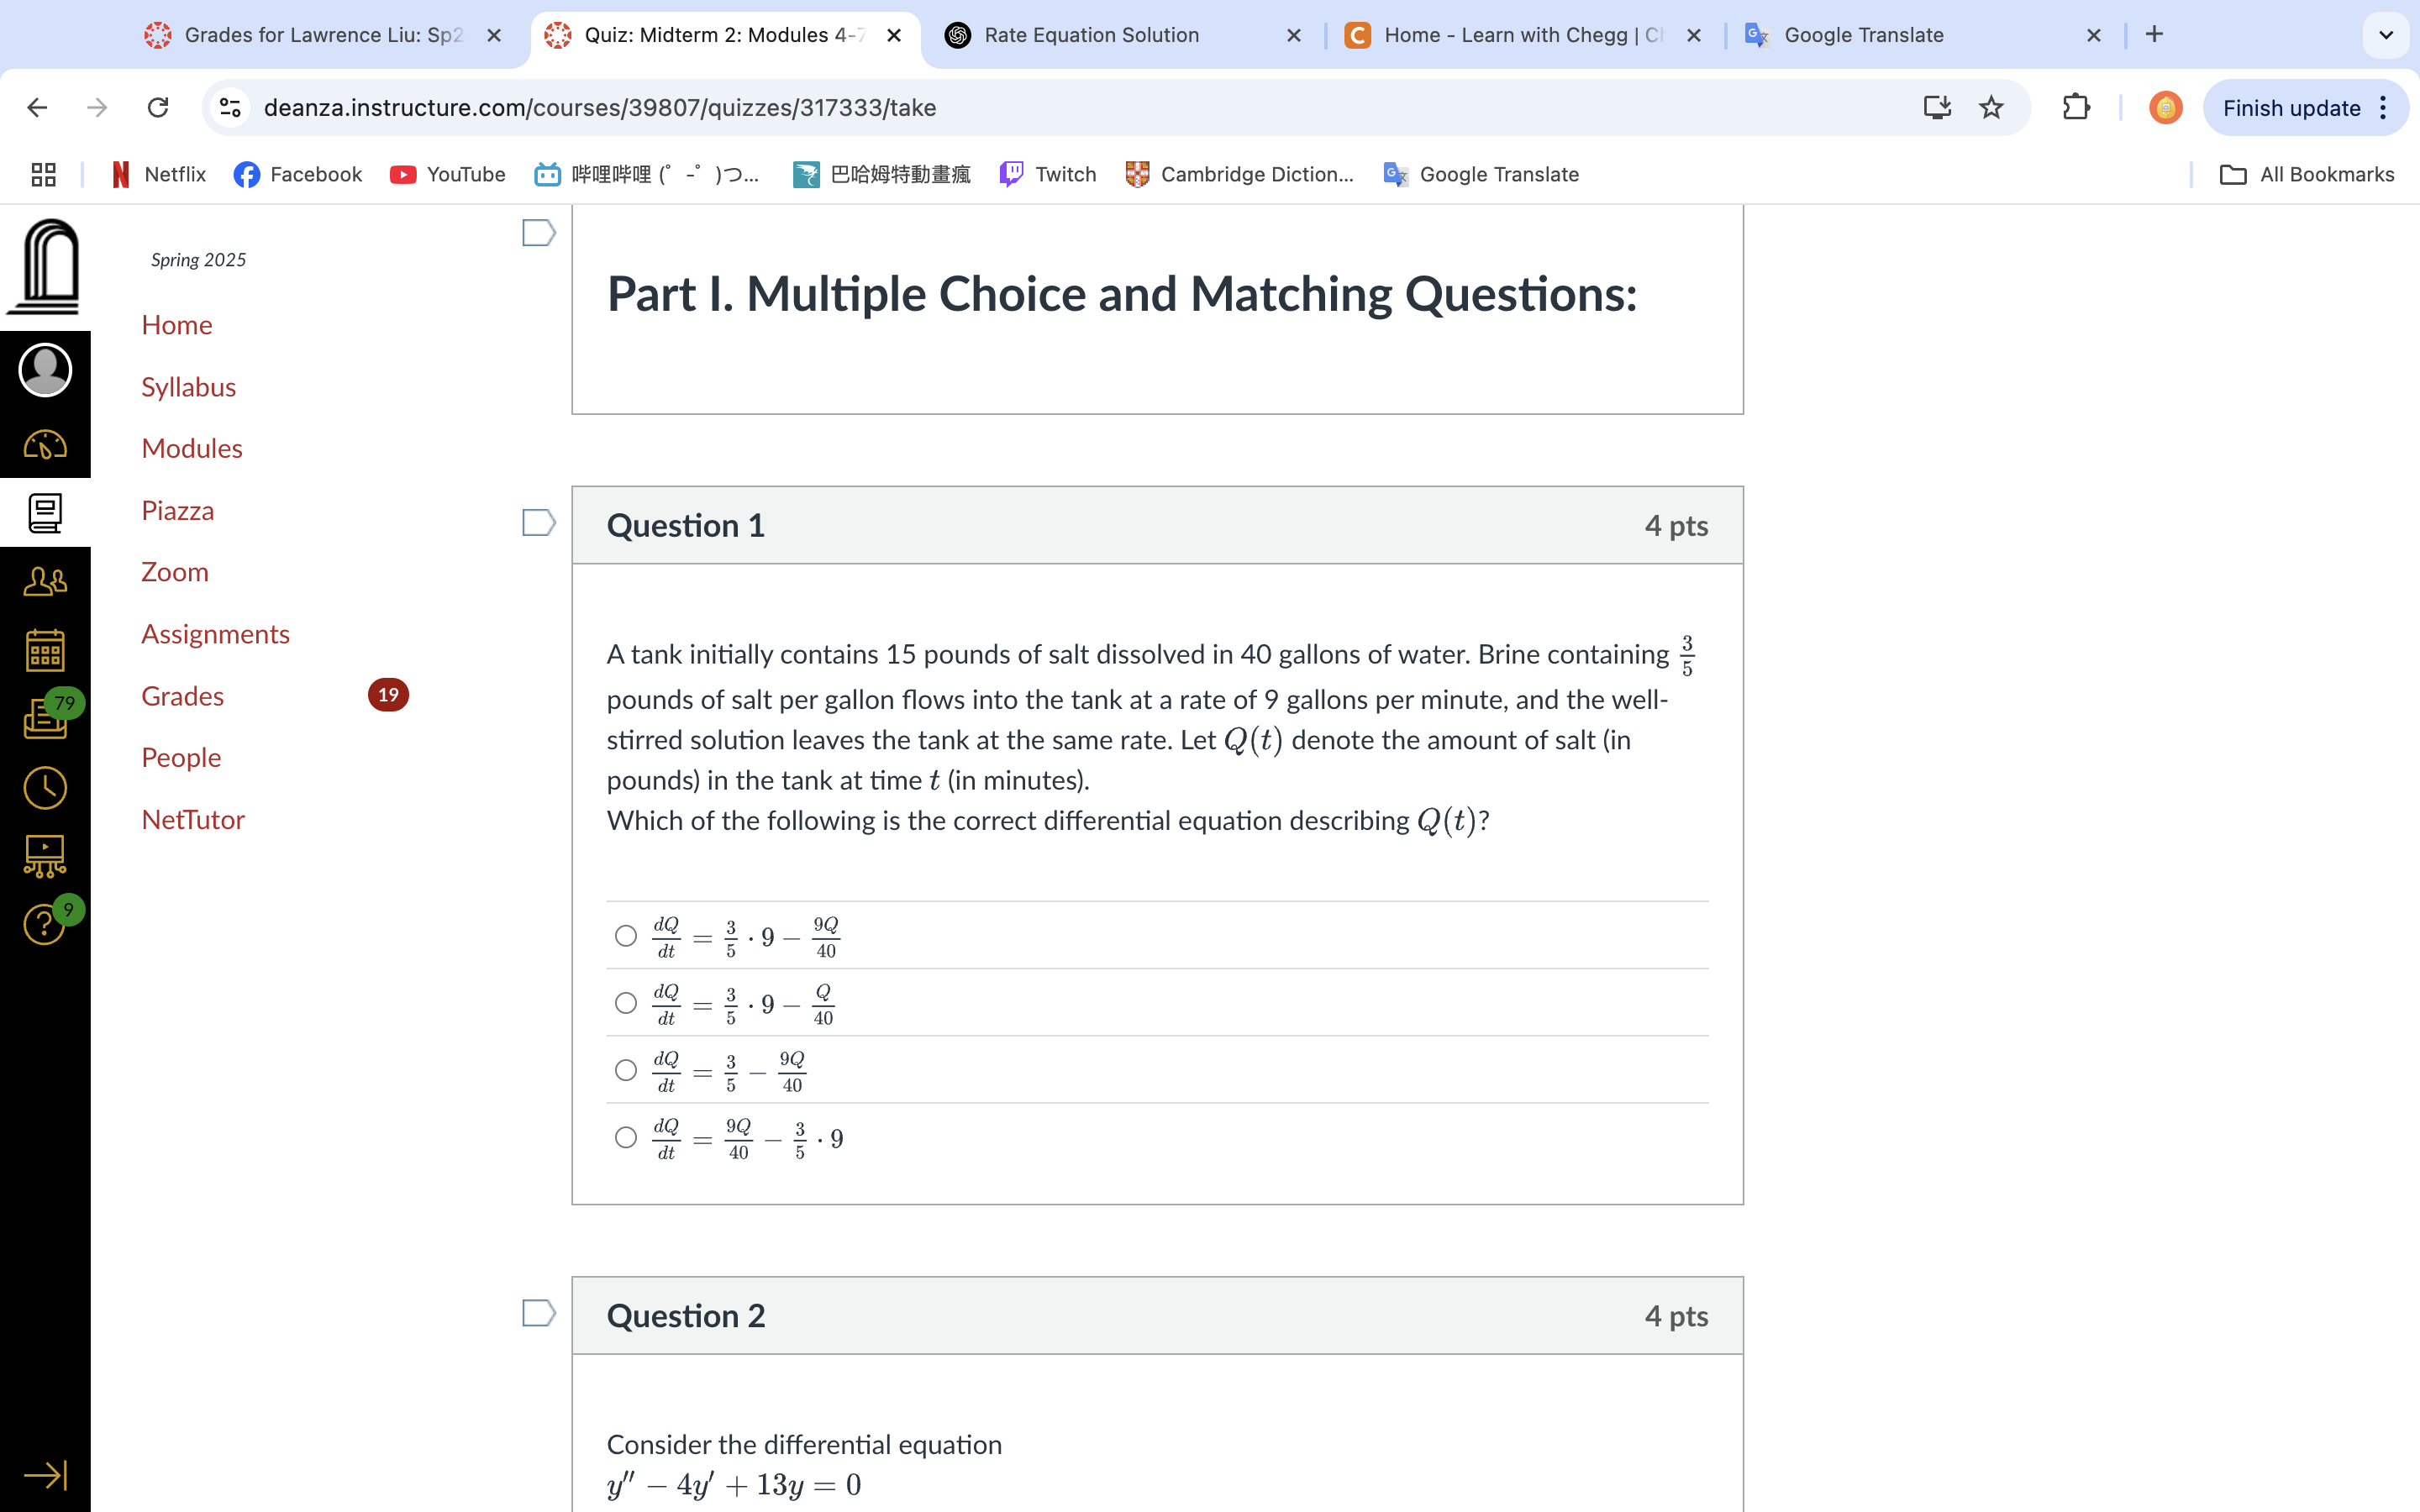Open the Canvas Inbox showing 79 unread
2420x1512 pixels.
tap(44, 720)
